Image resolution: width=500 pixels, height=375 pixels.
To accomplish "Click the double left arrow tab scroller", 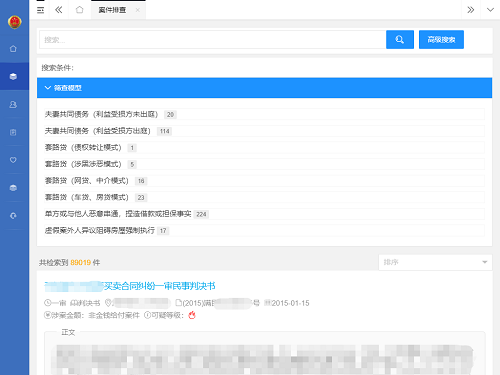I will 59,10.
